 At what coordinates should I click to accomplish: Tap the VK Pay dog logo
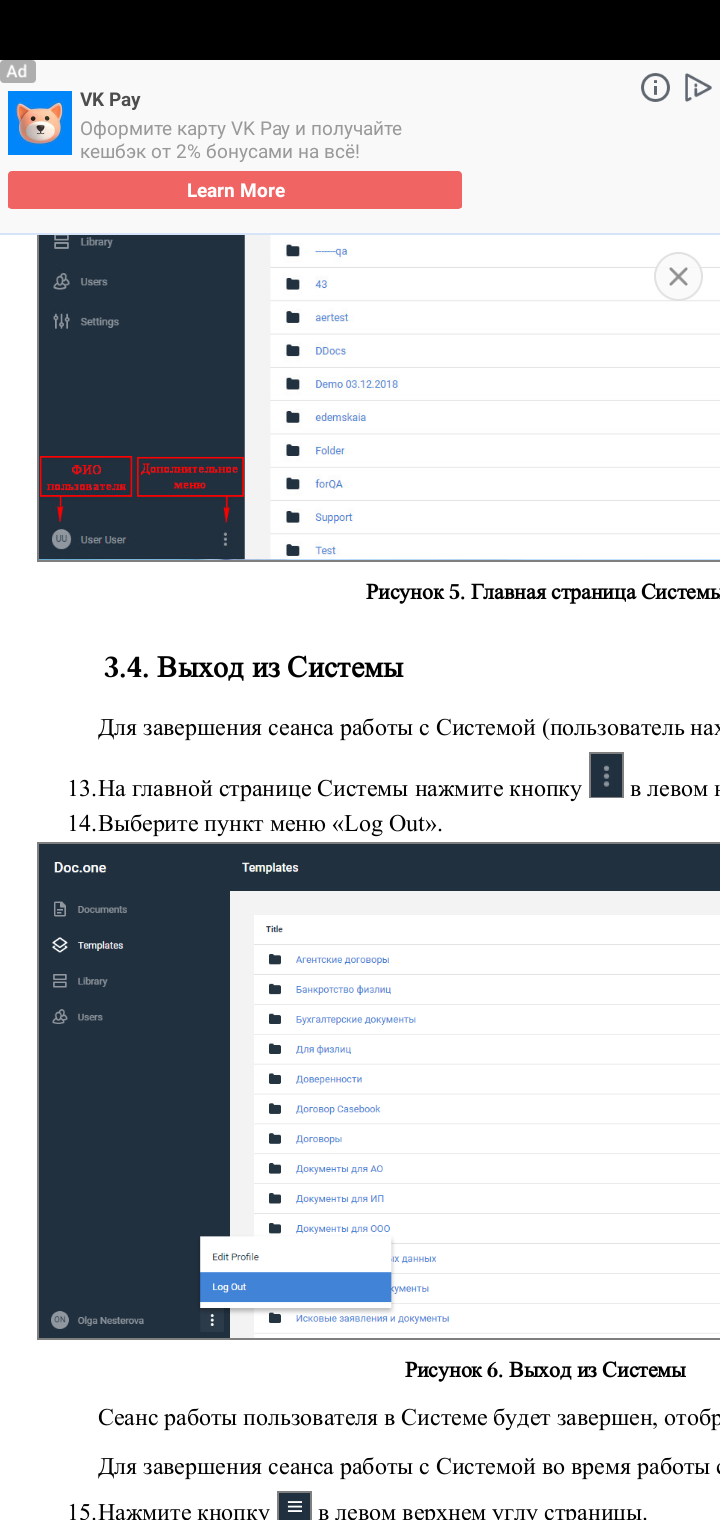(40, 124)
